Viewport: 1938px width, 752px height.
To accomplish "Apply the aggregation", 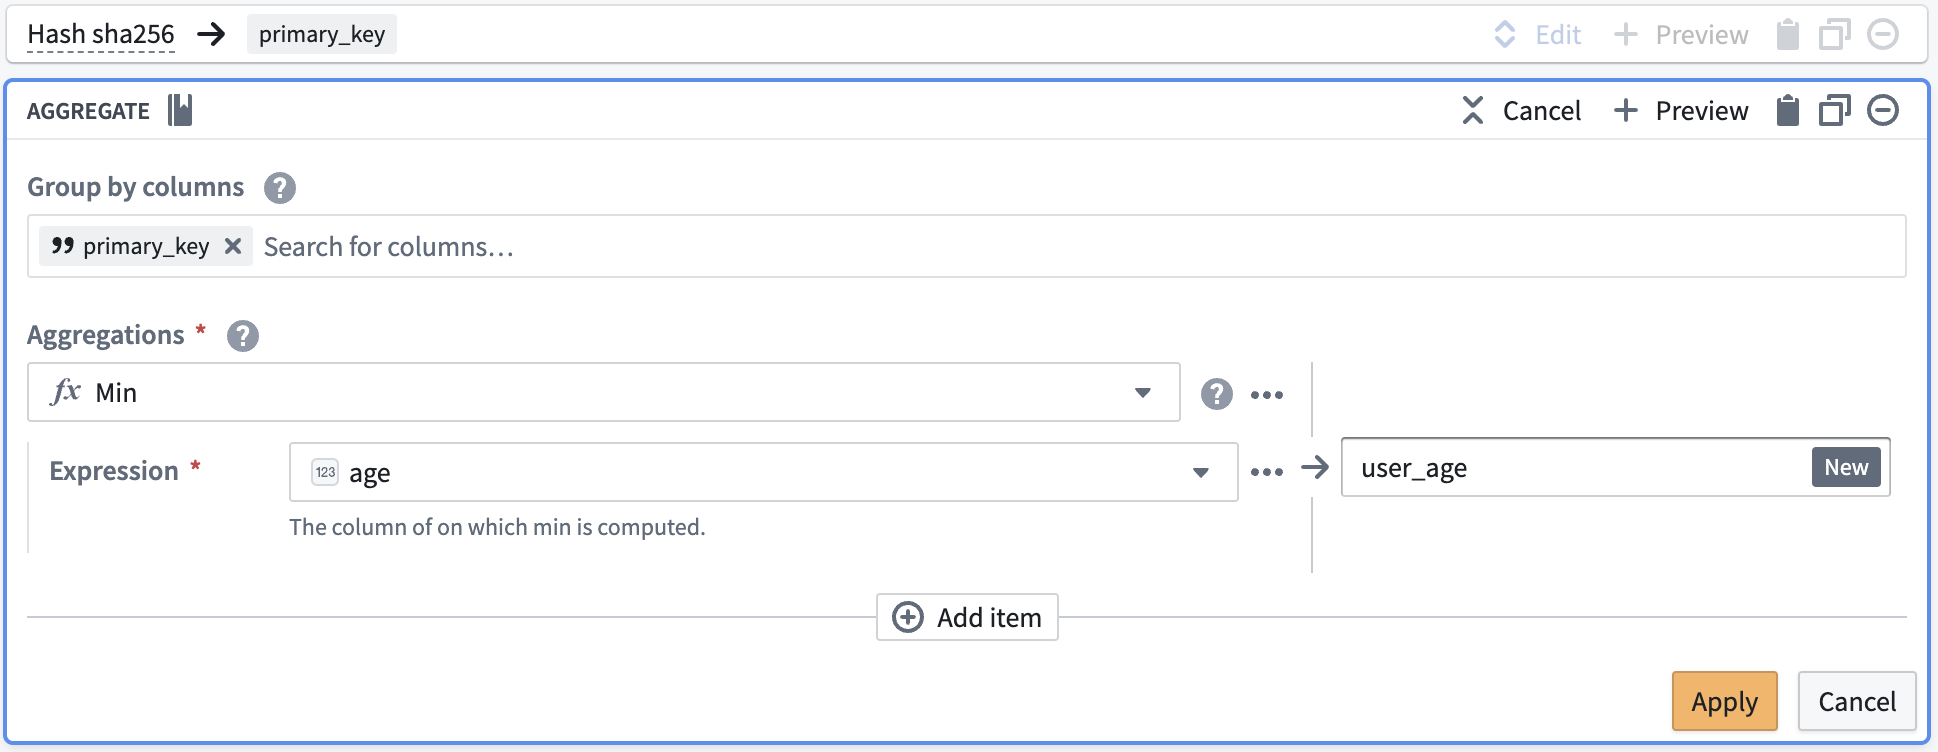I will [1724, 701].
